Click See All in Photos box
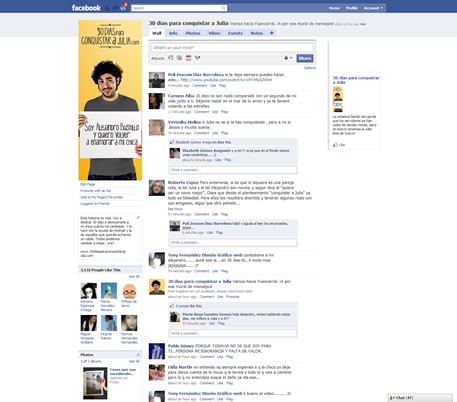The height and width of the screenshot is (402, 457). [x=134, y=361]
